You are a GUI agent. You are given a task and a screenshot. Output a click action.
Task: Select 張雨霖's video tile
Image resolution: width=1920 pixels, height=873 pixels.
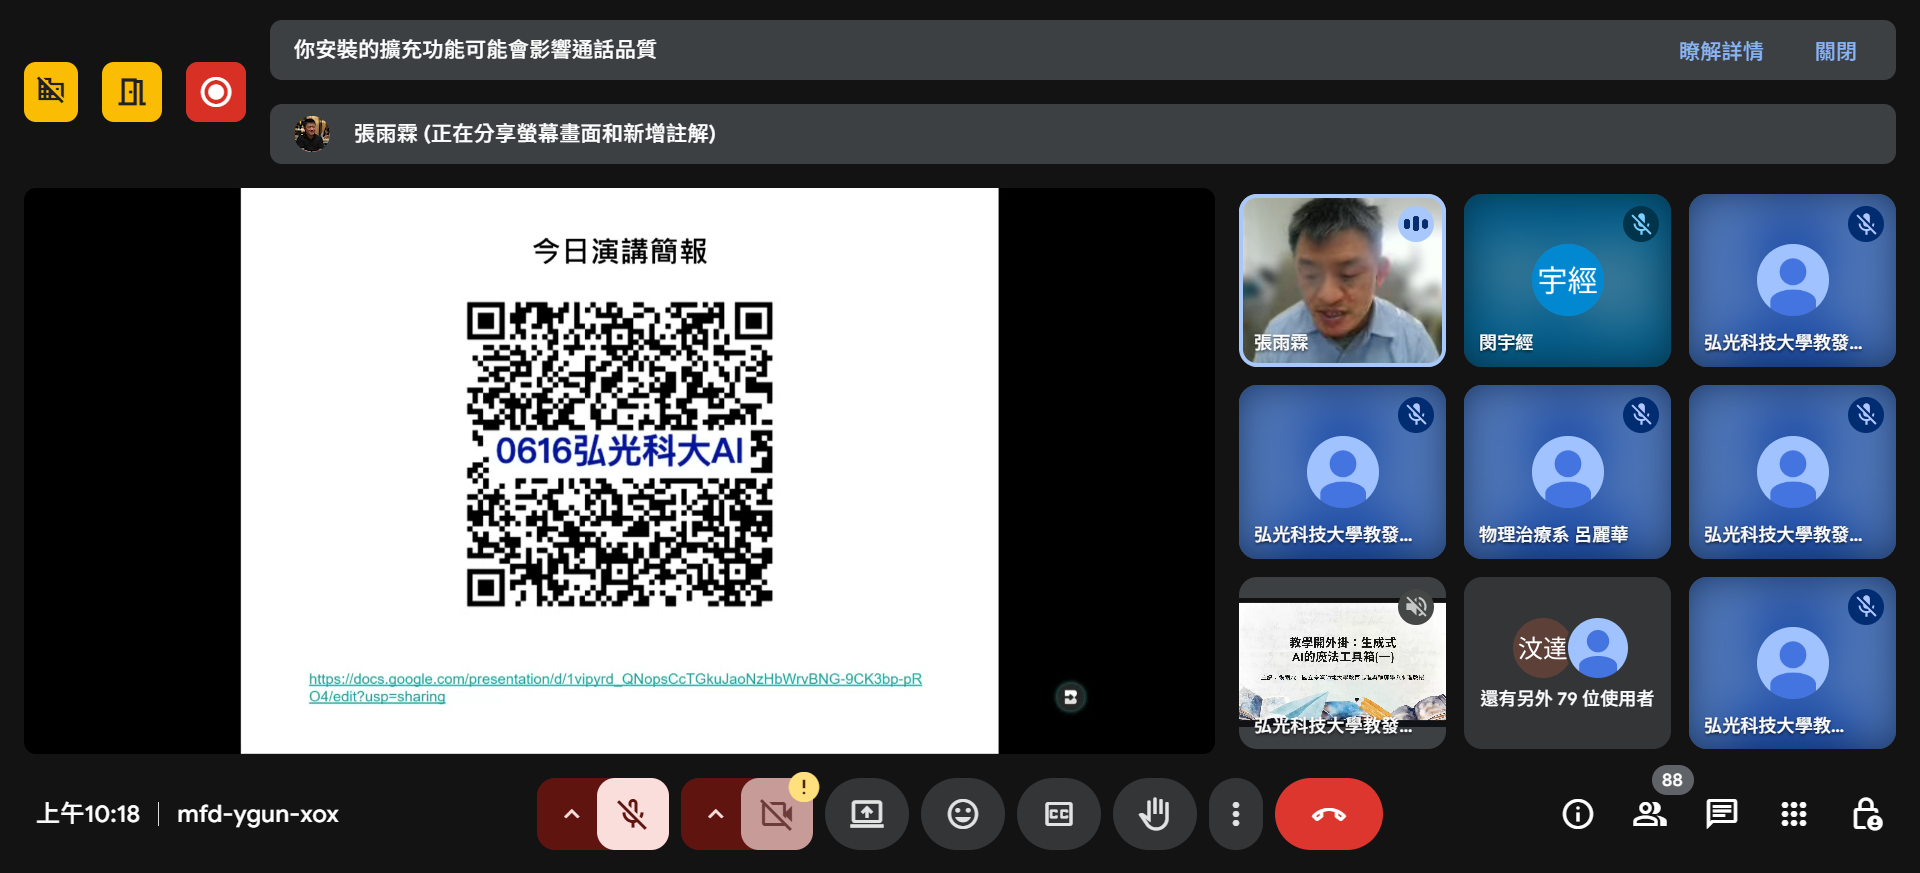(x=1342, y=280)
